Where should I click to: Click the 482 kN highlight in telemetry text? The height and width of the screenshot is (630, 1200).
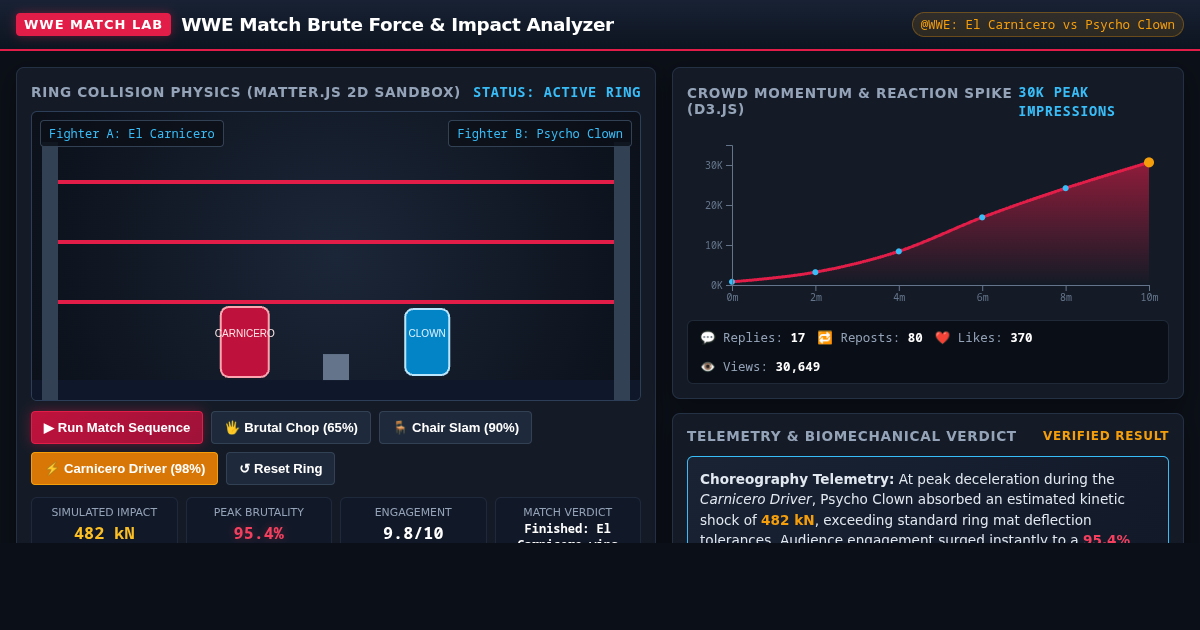[788, 520]
